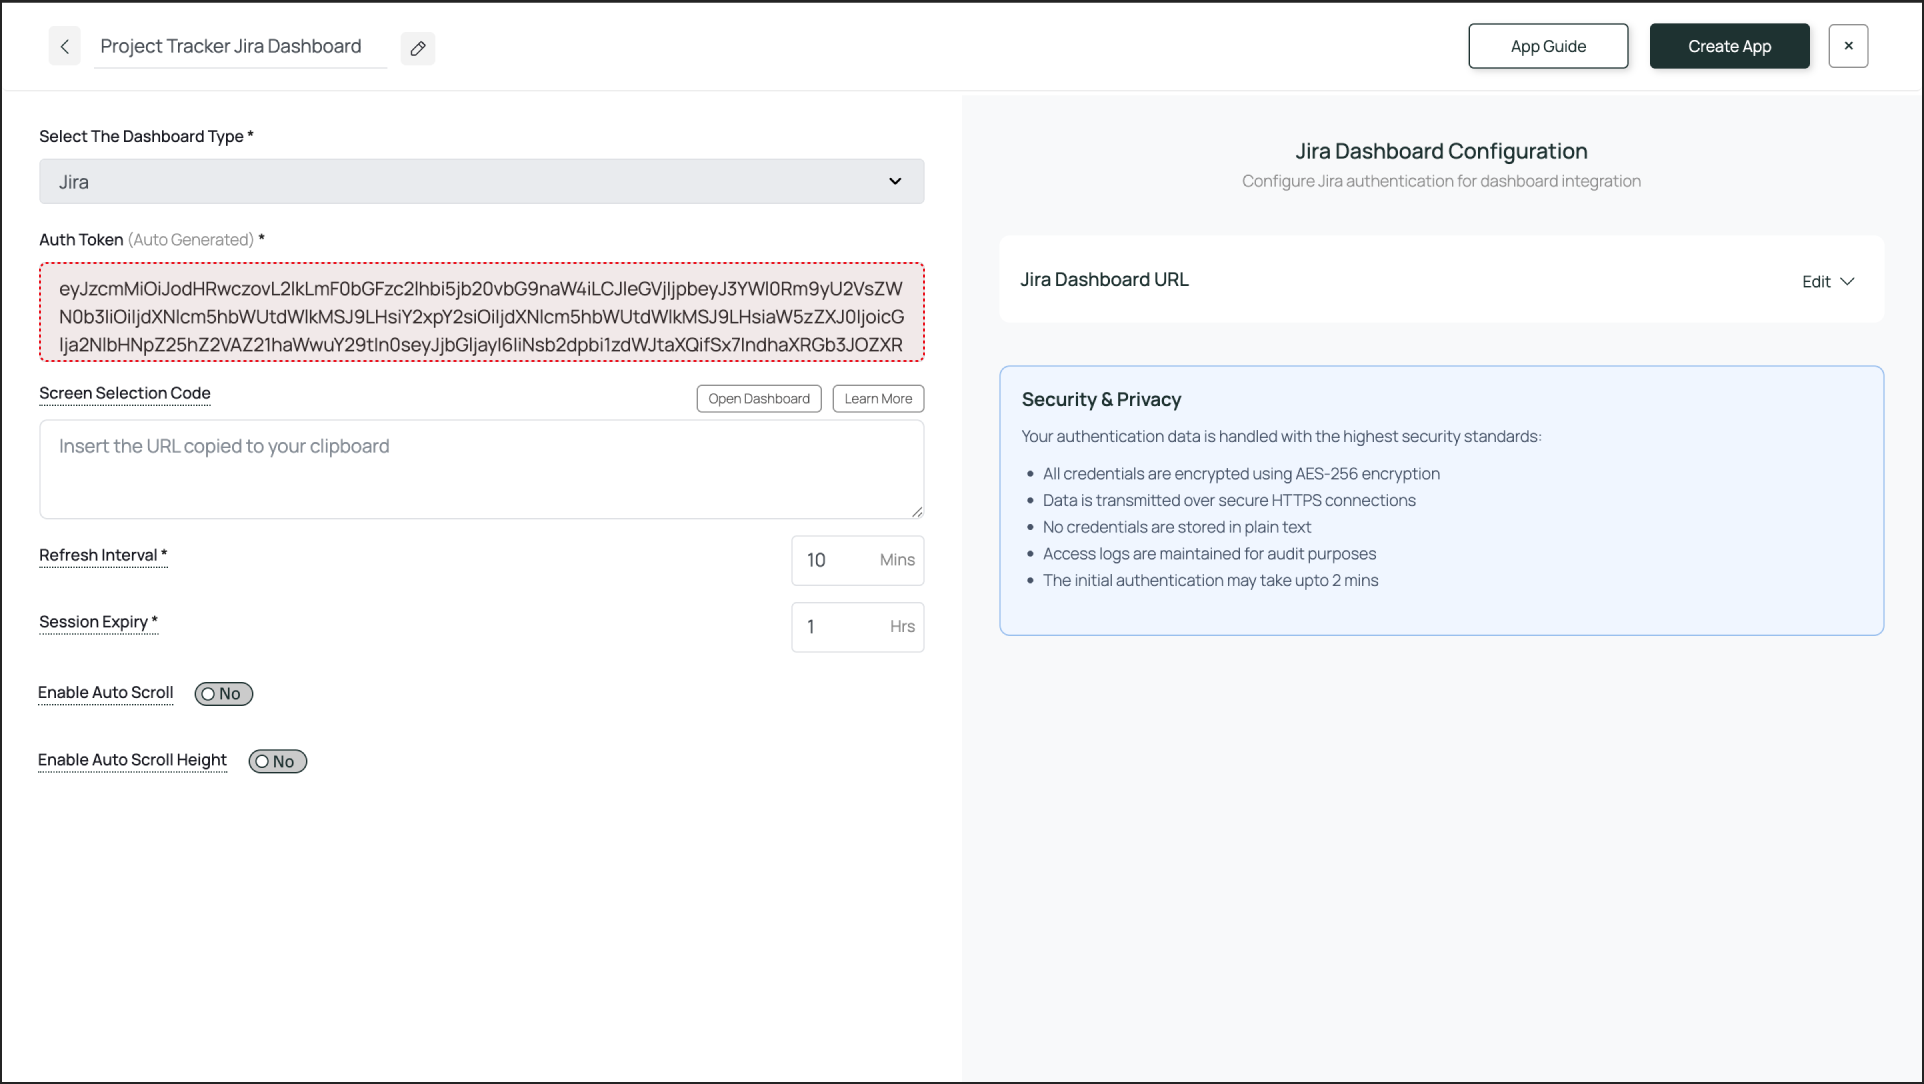Toggle Enable Auto Scroll on

tap(223, 693)
